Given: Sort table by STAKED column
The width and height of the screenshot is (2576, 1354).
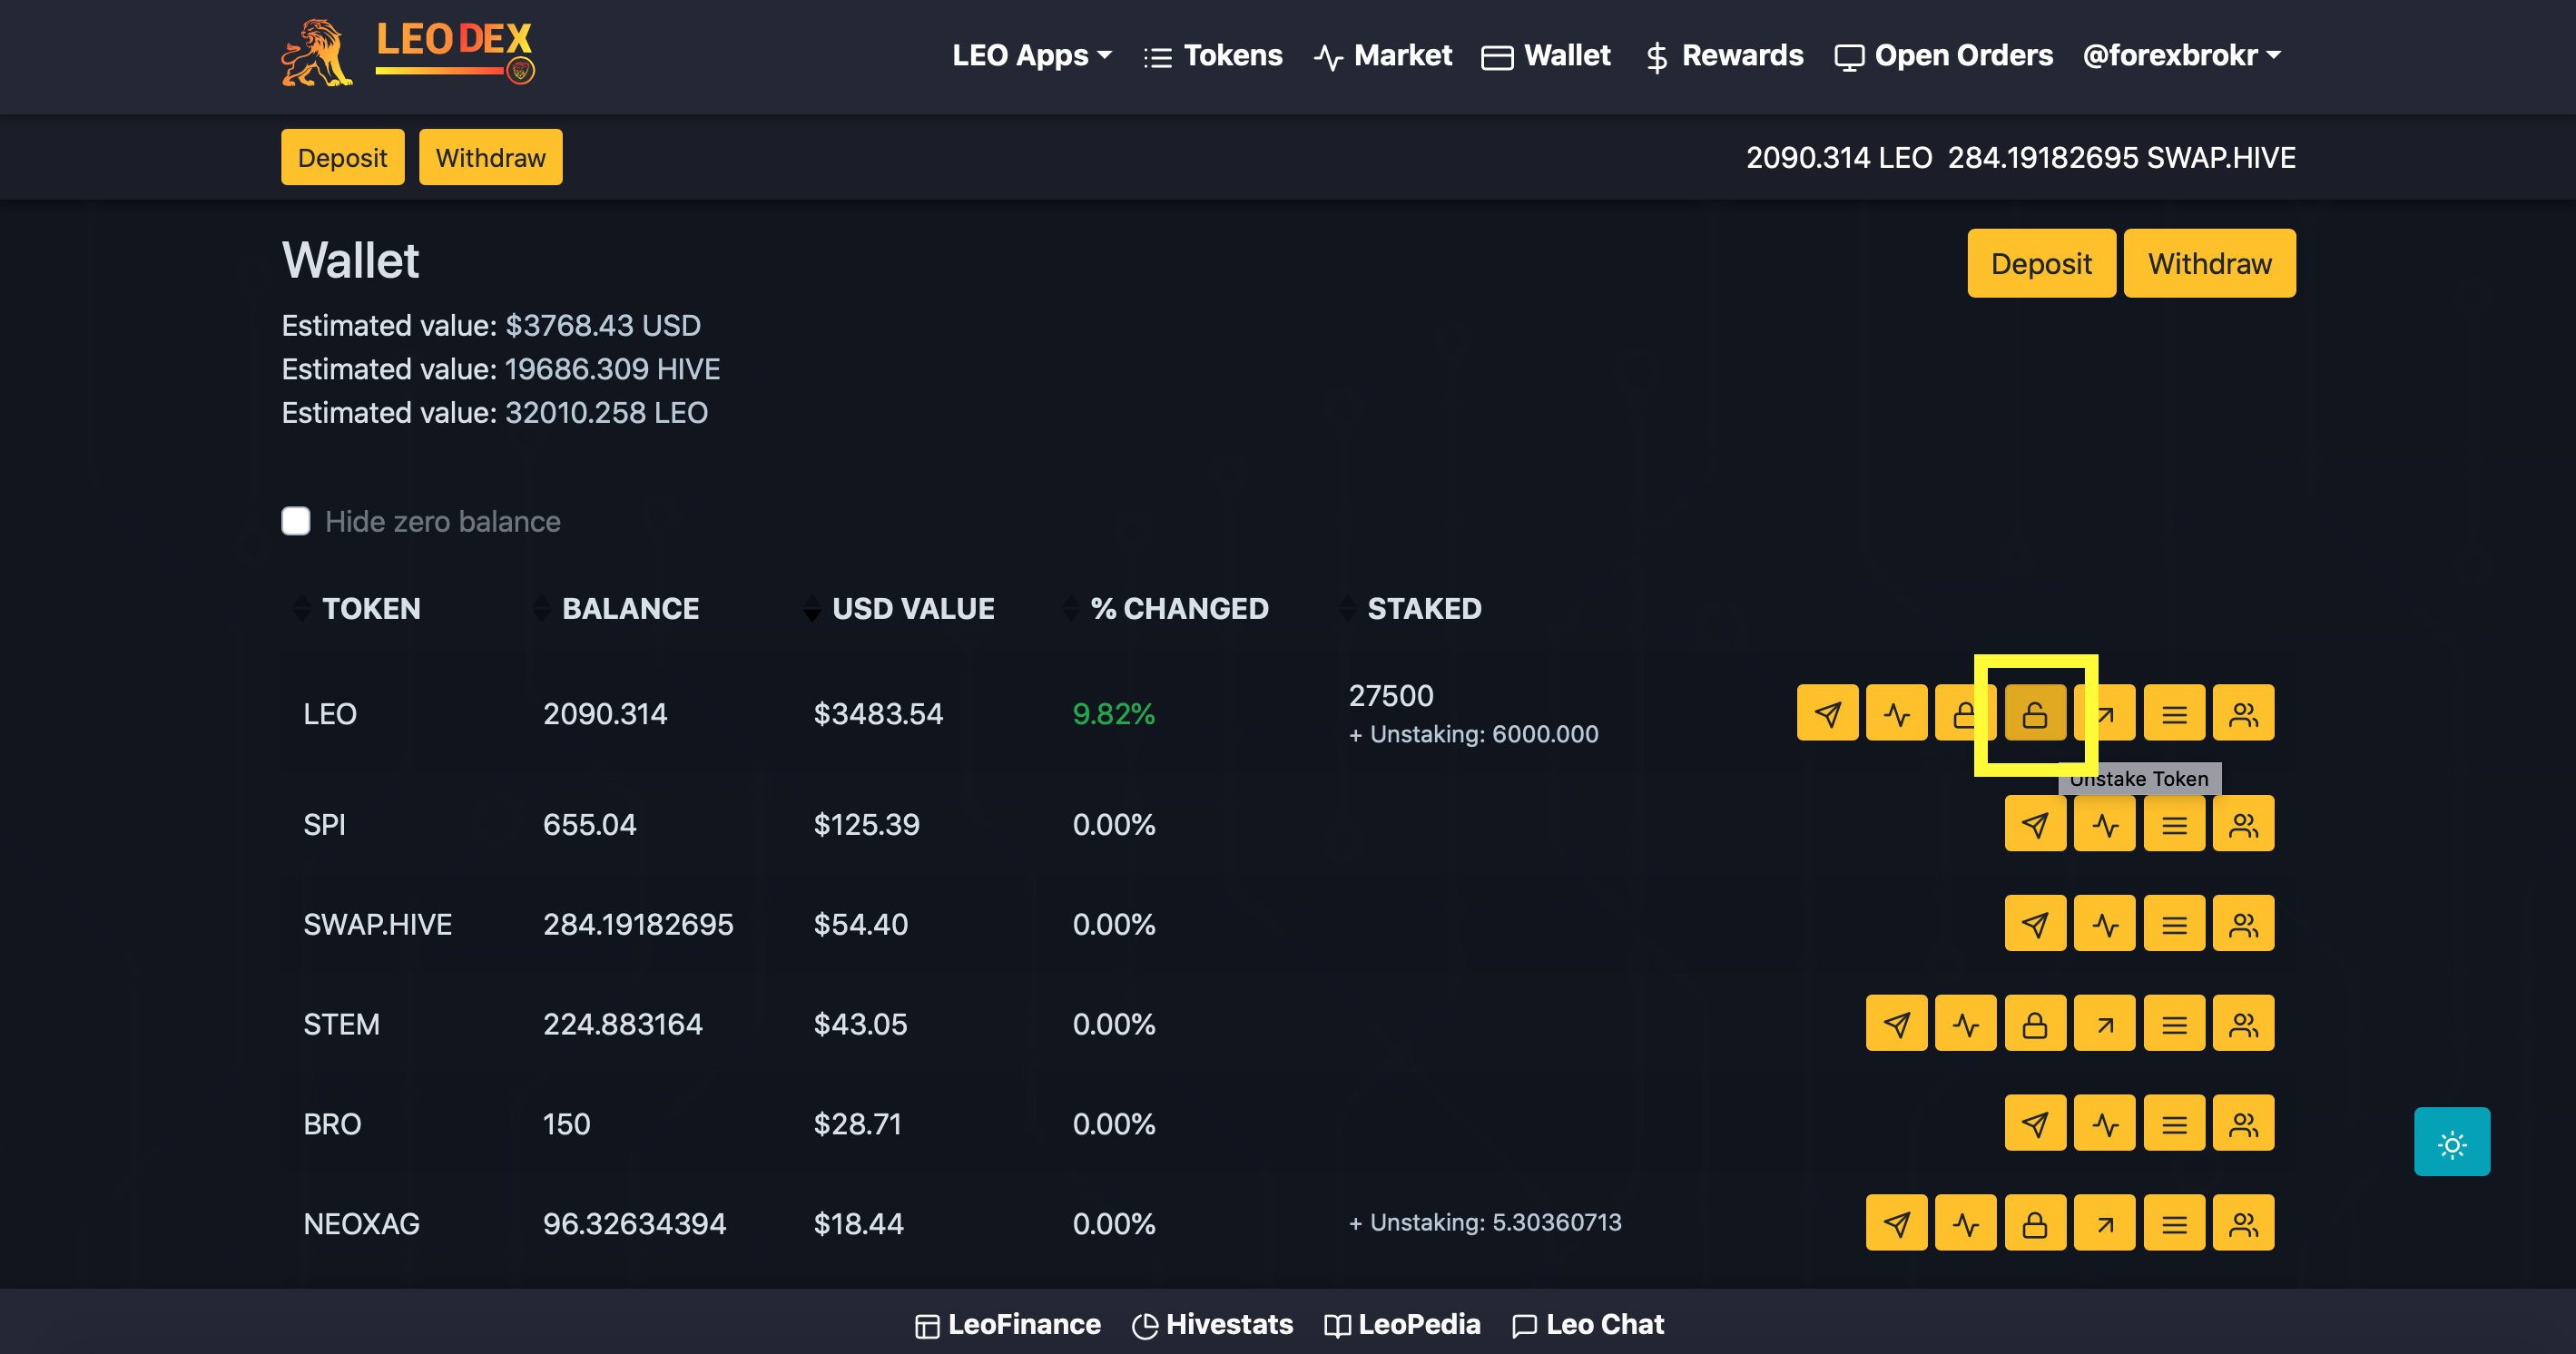Looking at the screenshot, I should tap(1410, 608).
